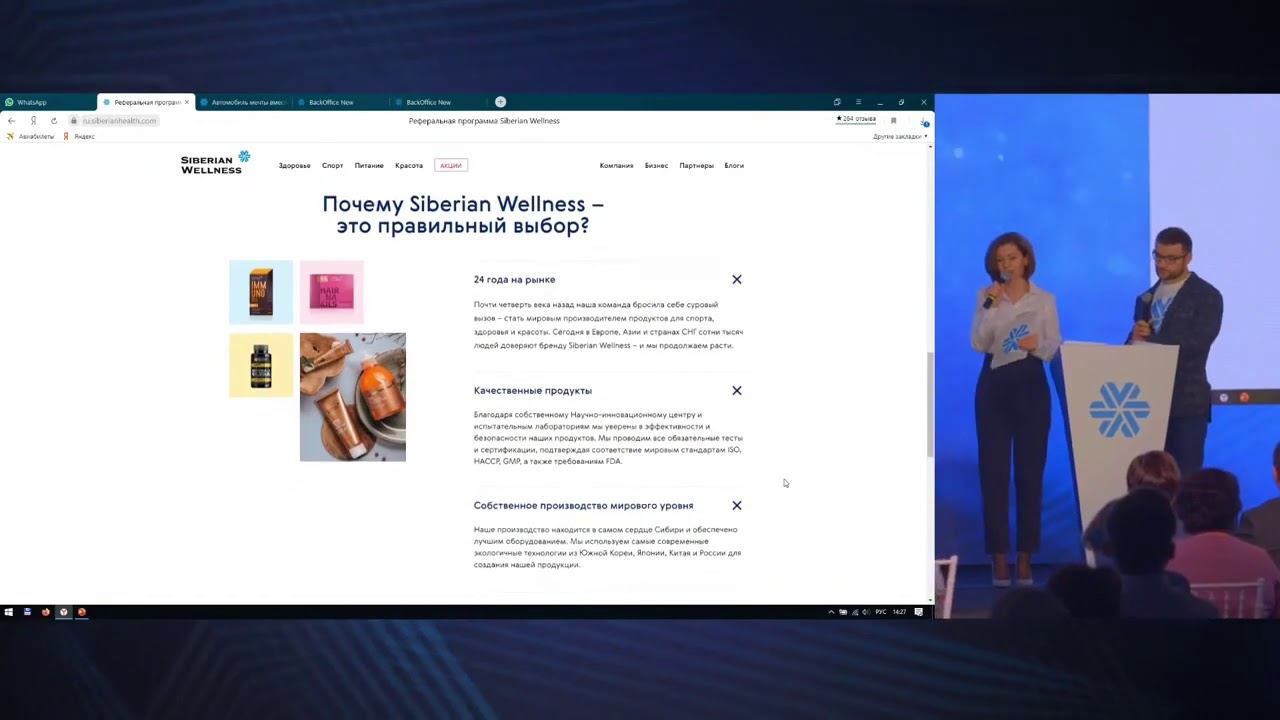Image resolution: width=1280 pixels, height=720 pixels.
Task: Click the cosmetics bottles photo
Action: click(x=353, y=397)
